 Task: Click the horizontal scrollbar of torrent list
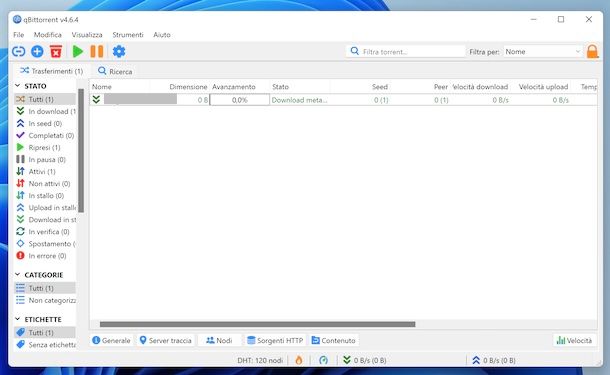coord(257,324)
